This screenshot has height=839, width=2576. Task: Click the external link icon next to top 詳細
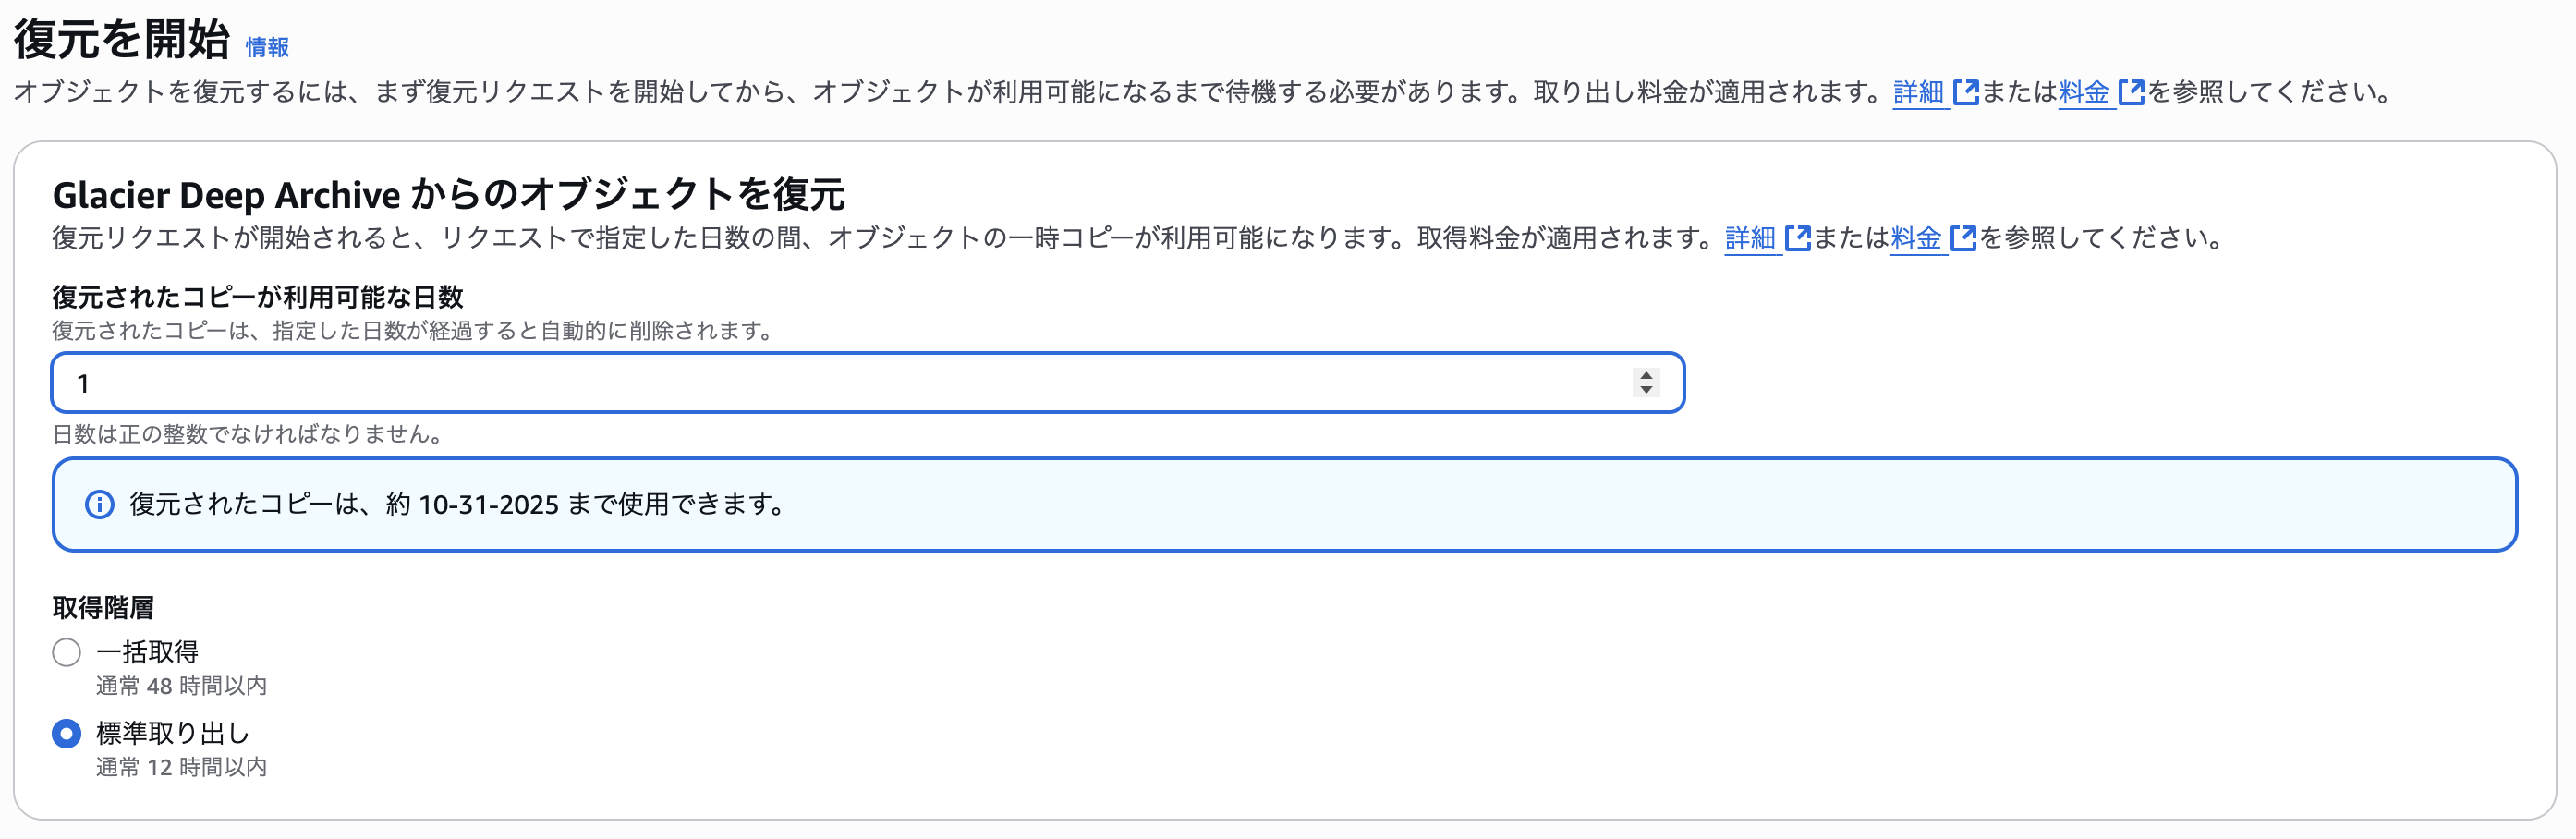[1966, 91]
